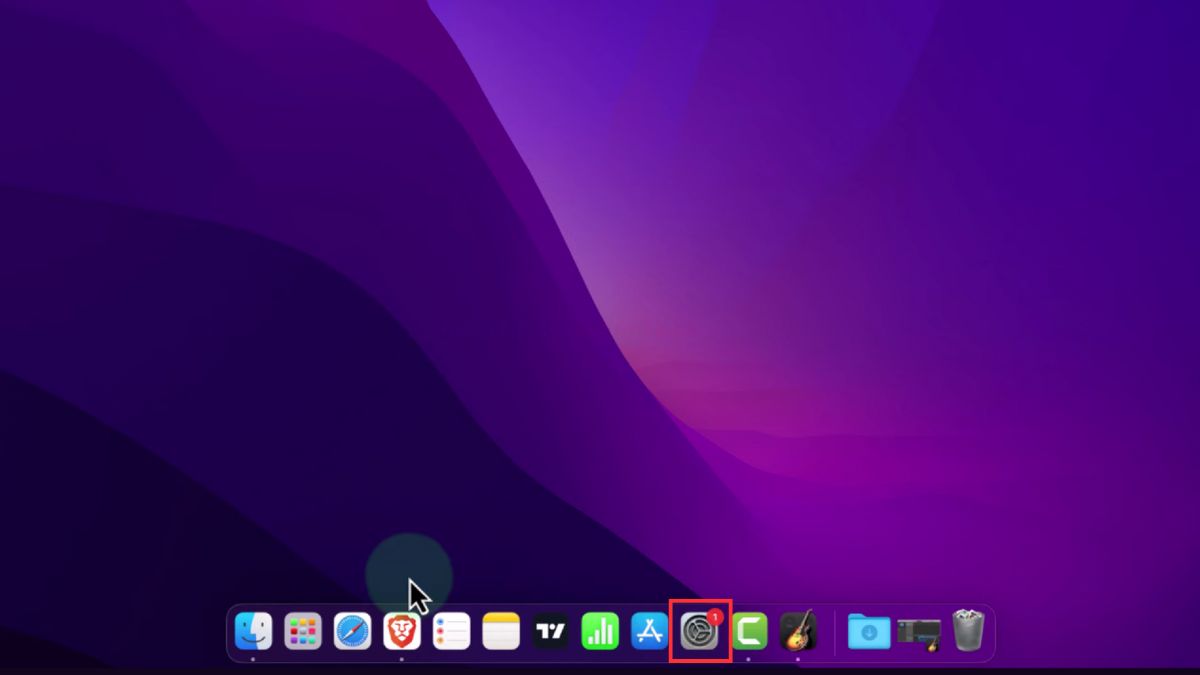This screenshot has height=675, width=1200.
Task: Open System Preferences gear icon
Action: click(x=698, y=633)
